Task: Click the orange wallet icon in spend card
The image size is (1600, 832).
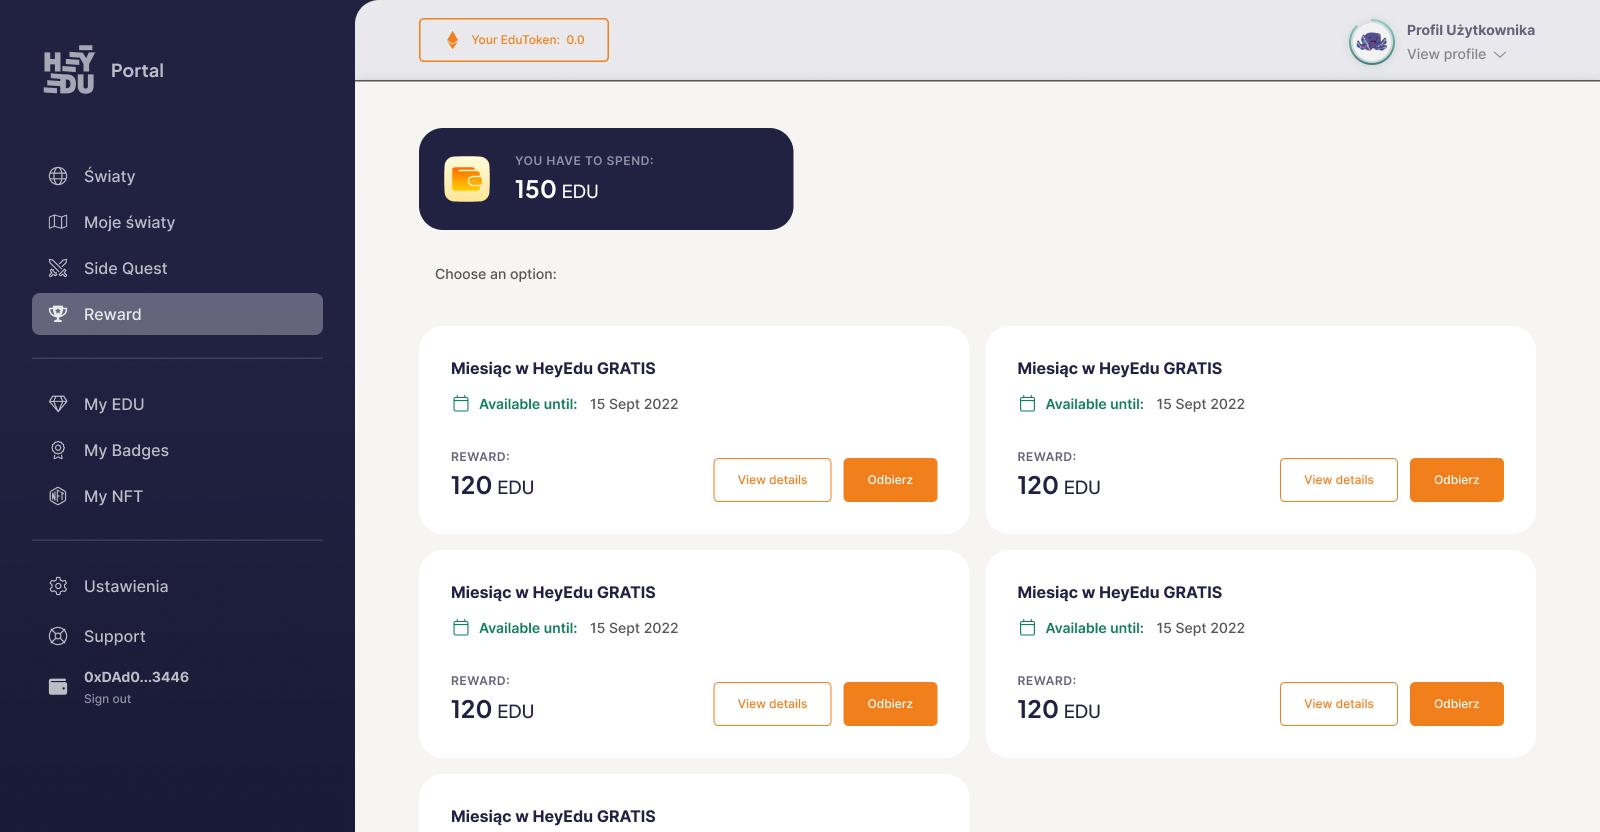Action: [467, 179]
